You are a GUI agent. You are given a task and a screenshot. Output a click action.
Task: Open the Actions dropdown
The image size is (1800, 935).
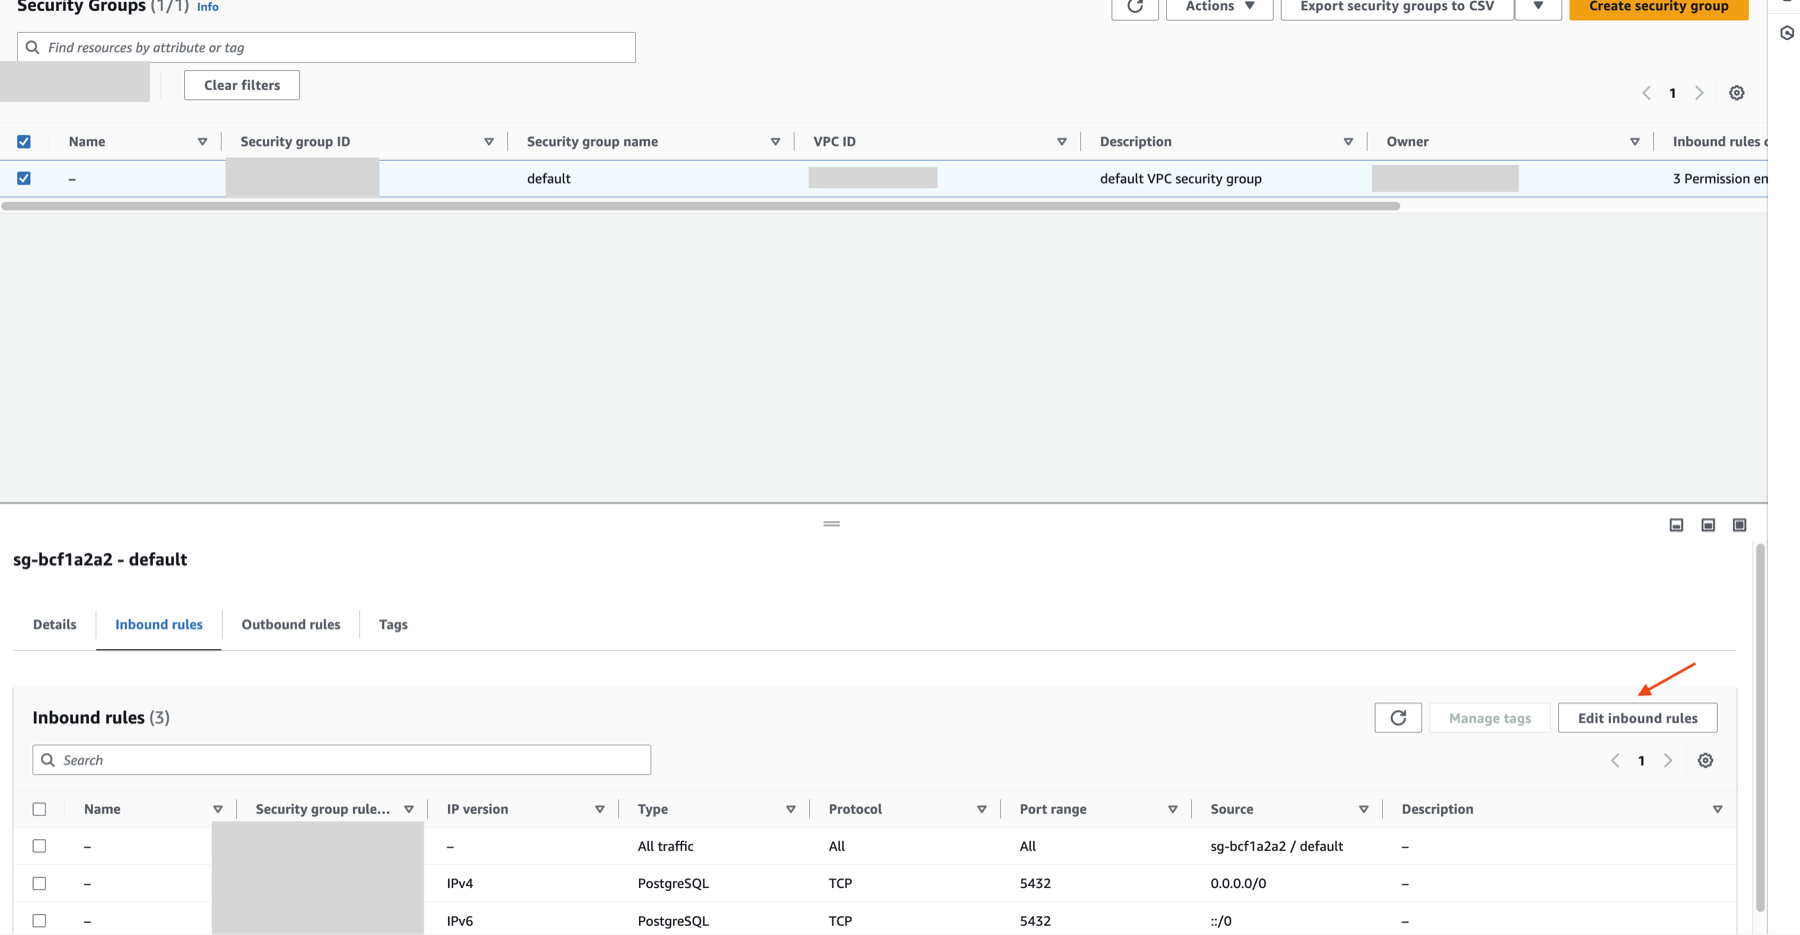click(x=1218, y=6)
